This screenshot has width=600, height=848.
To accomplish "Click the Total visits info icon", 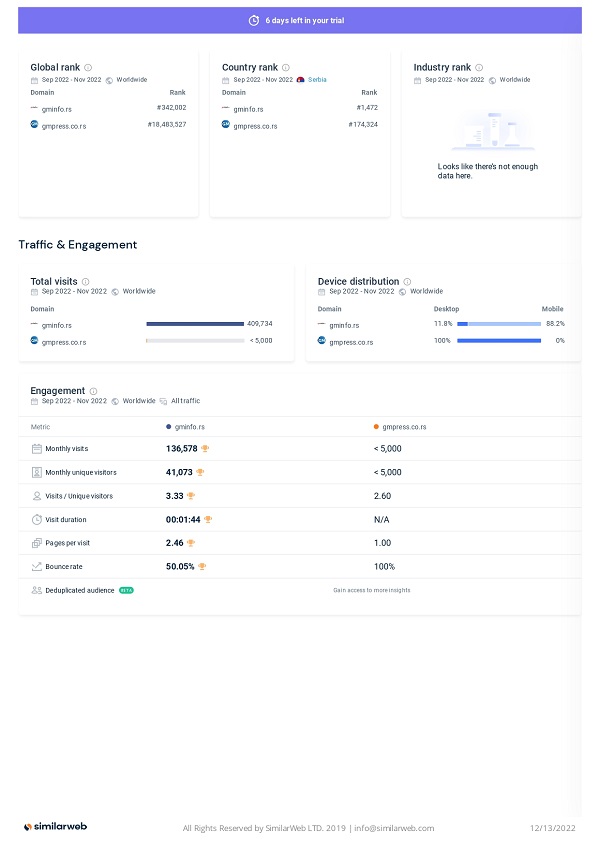I will [85, 282].
